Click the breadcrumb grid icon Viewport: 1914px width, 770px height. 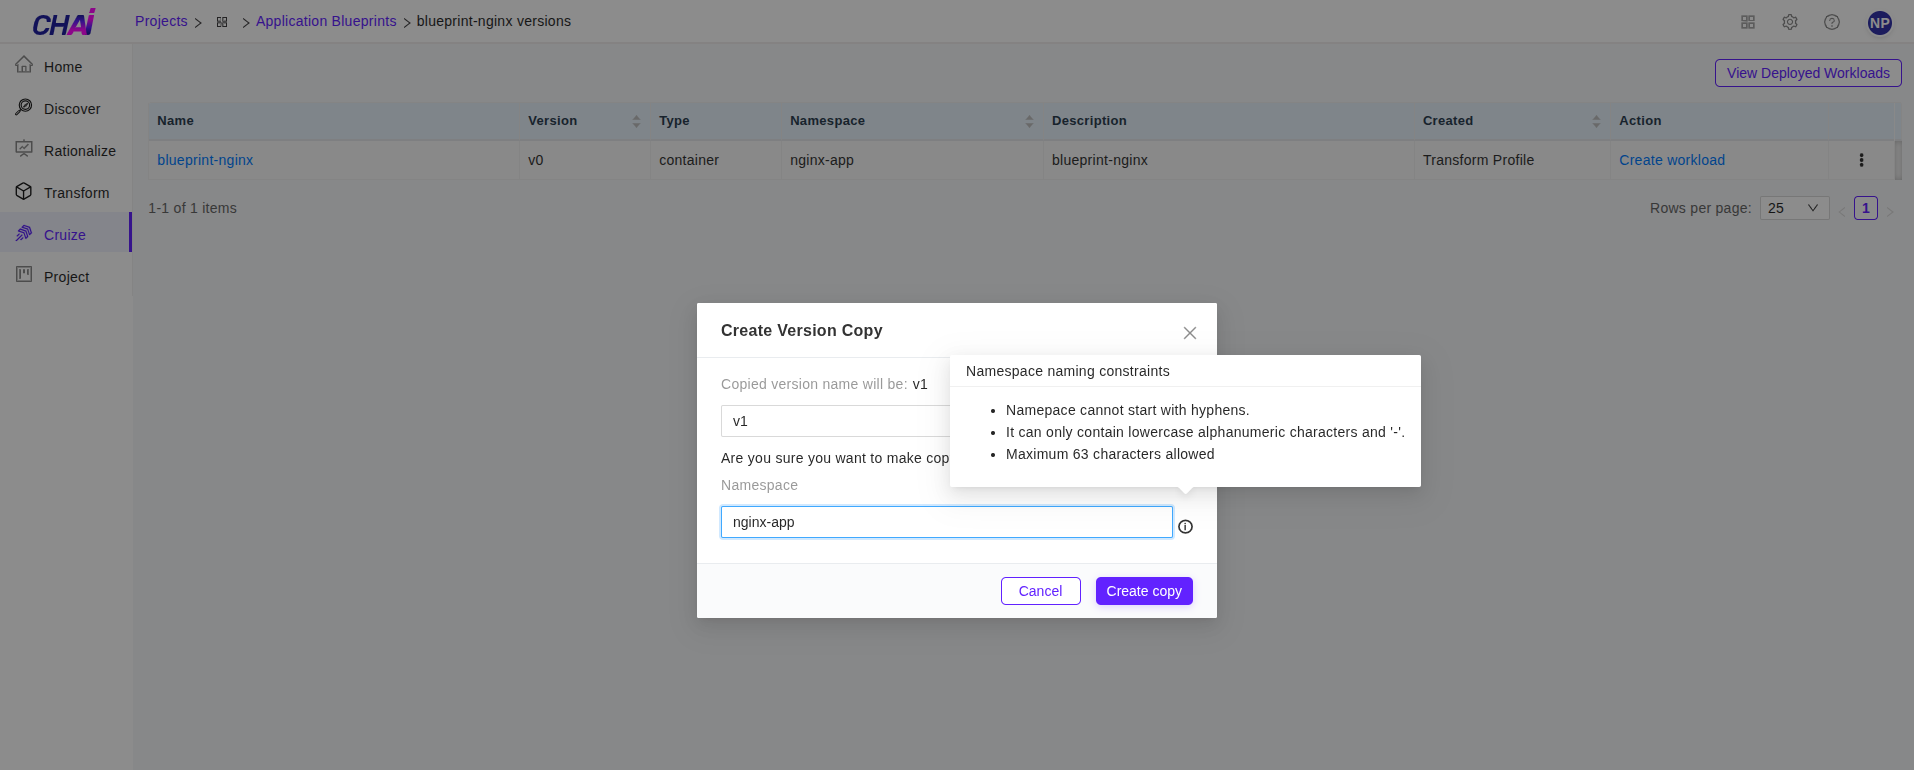point(222,22)
